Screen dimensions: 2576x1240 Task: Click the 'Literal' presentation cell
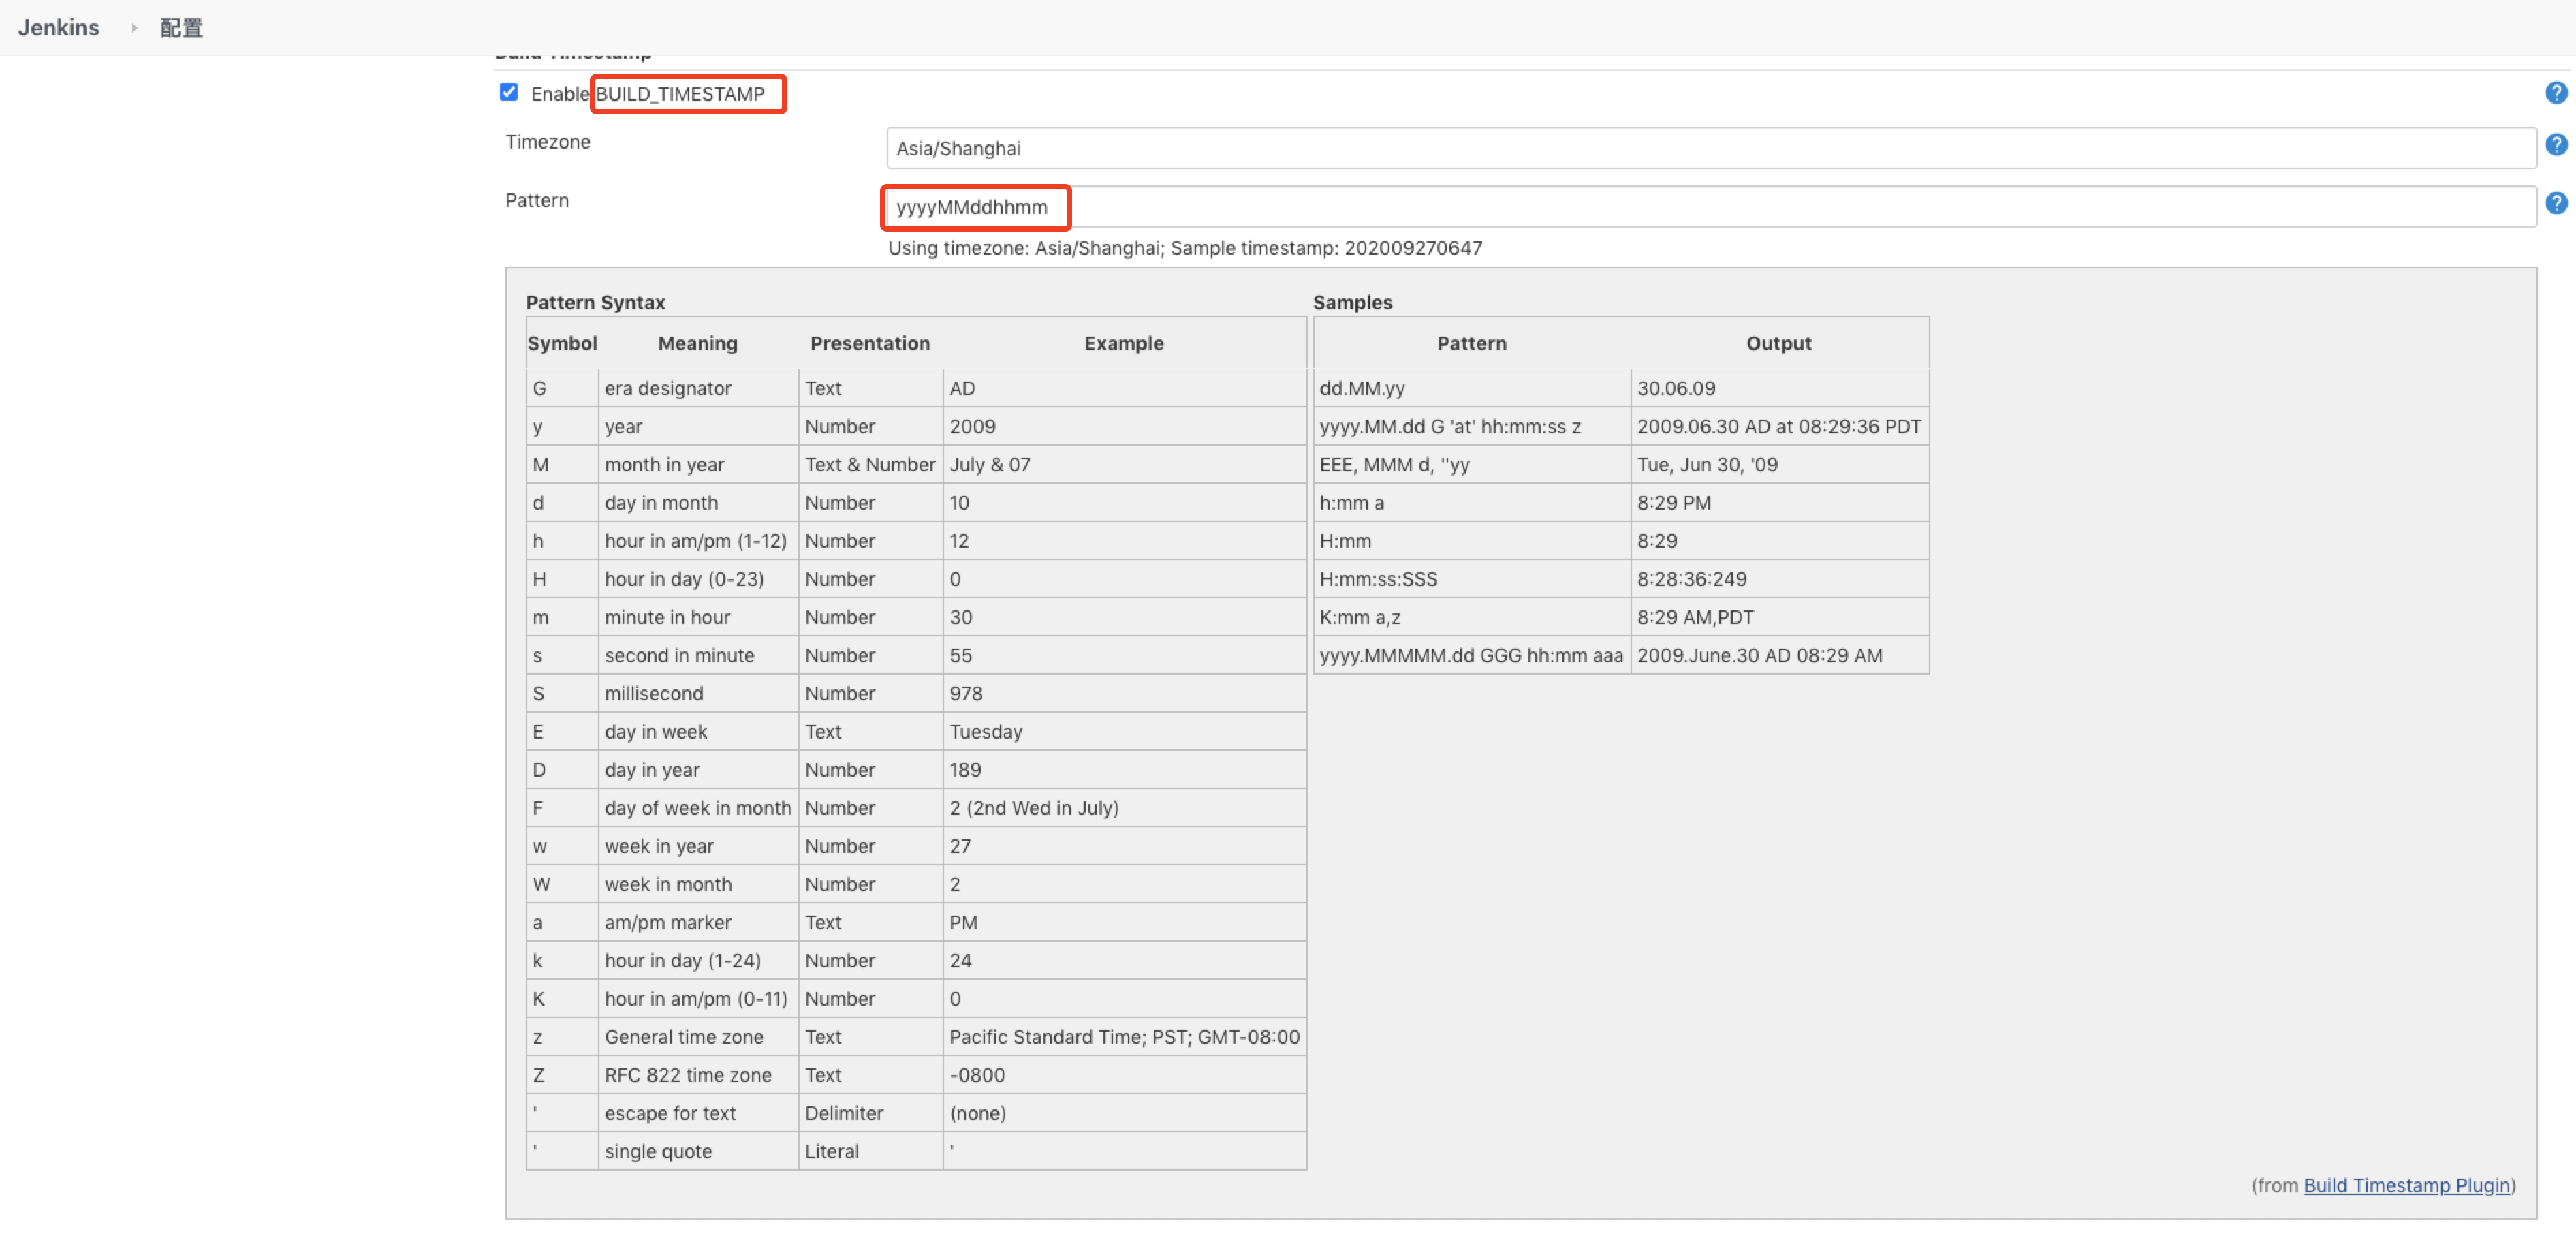[871, 1152]
